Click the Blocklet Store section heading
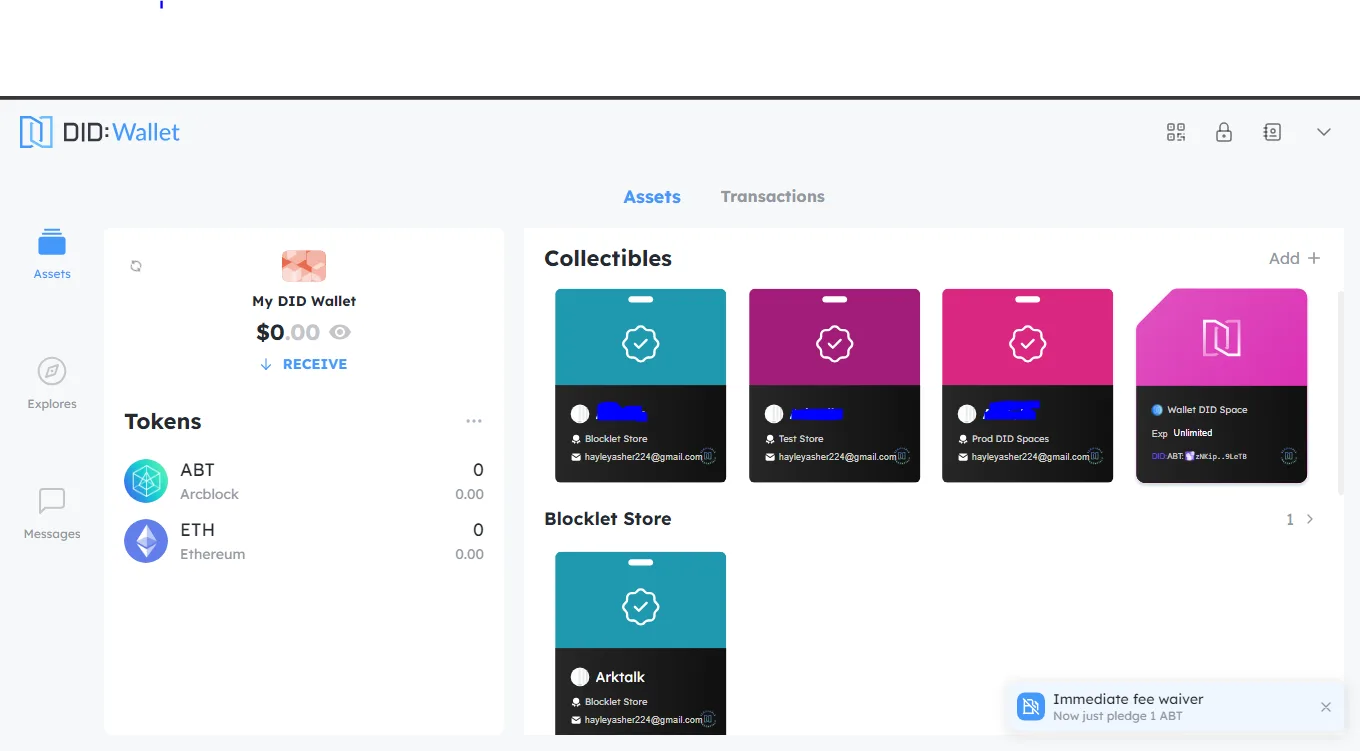 point(608,519)
